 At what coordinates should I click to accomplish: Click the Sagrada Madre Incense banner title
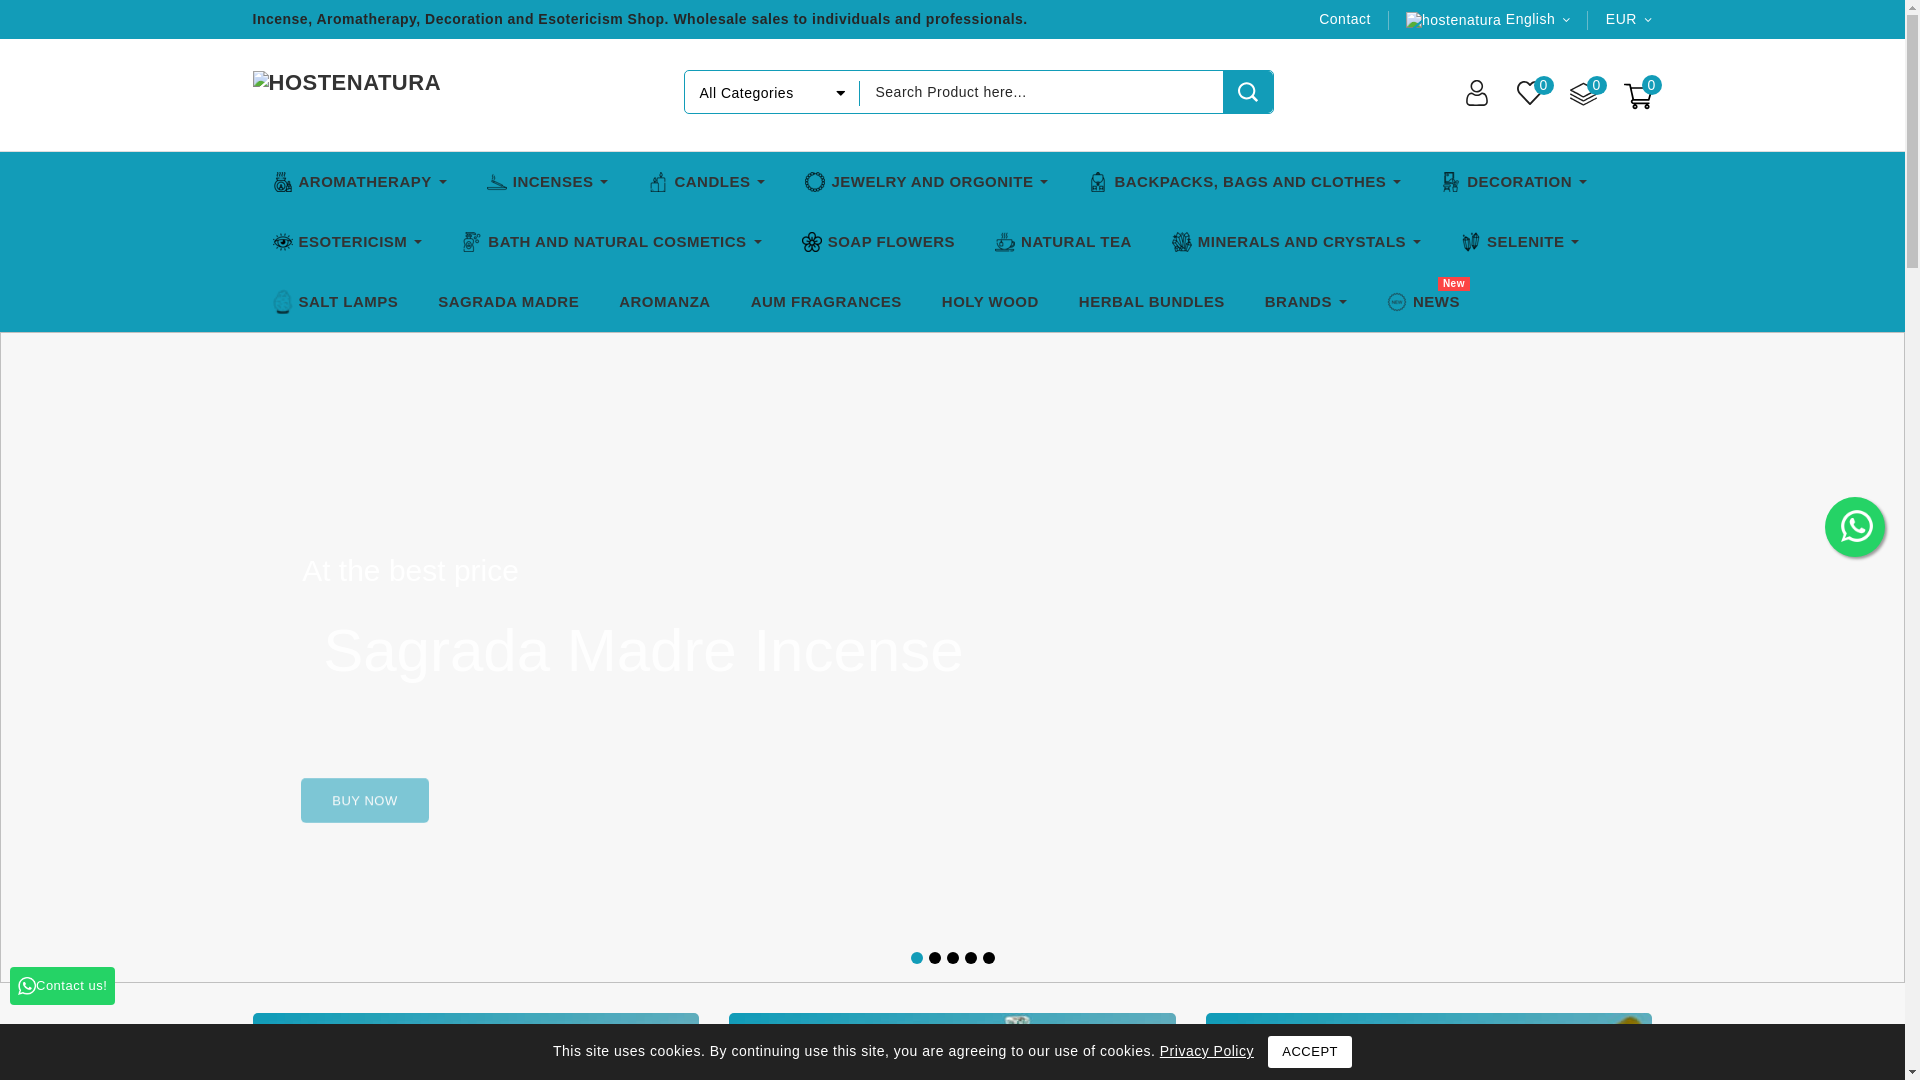[643, 651]
